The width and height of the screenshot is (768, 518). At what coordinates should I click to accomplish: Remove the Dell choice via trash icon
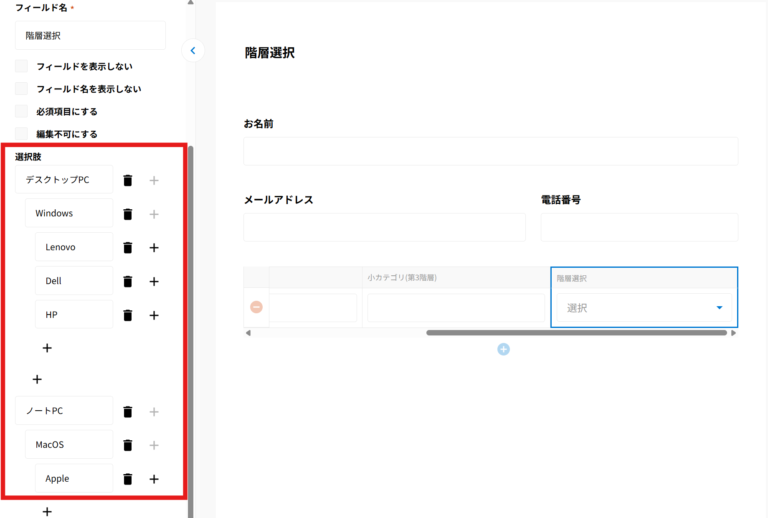[x=128, y=282]
